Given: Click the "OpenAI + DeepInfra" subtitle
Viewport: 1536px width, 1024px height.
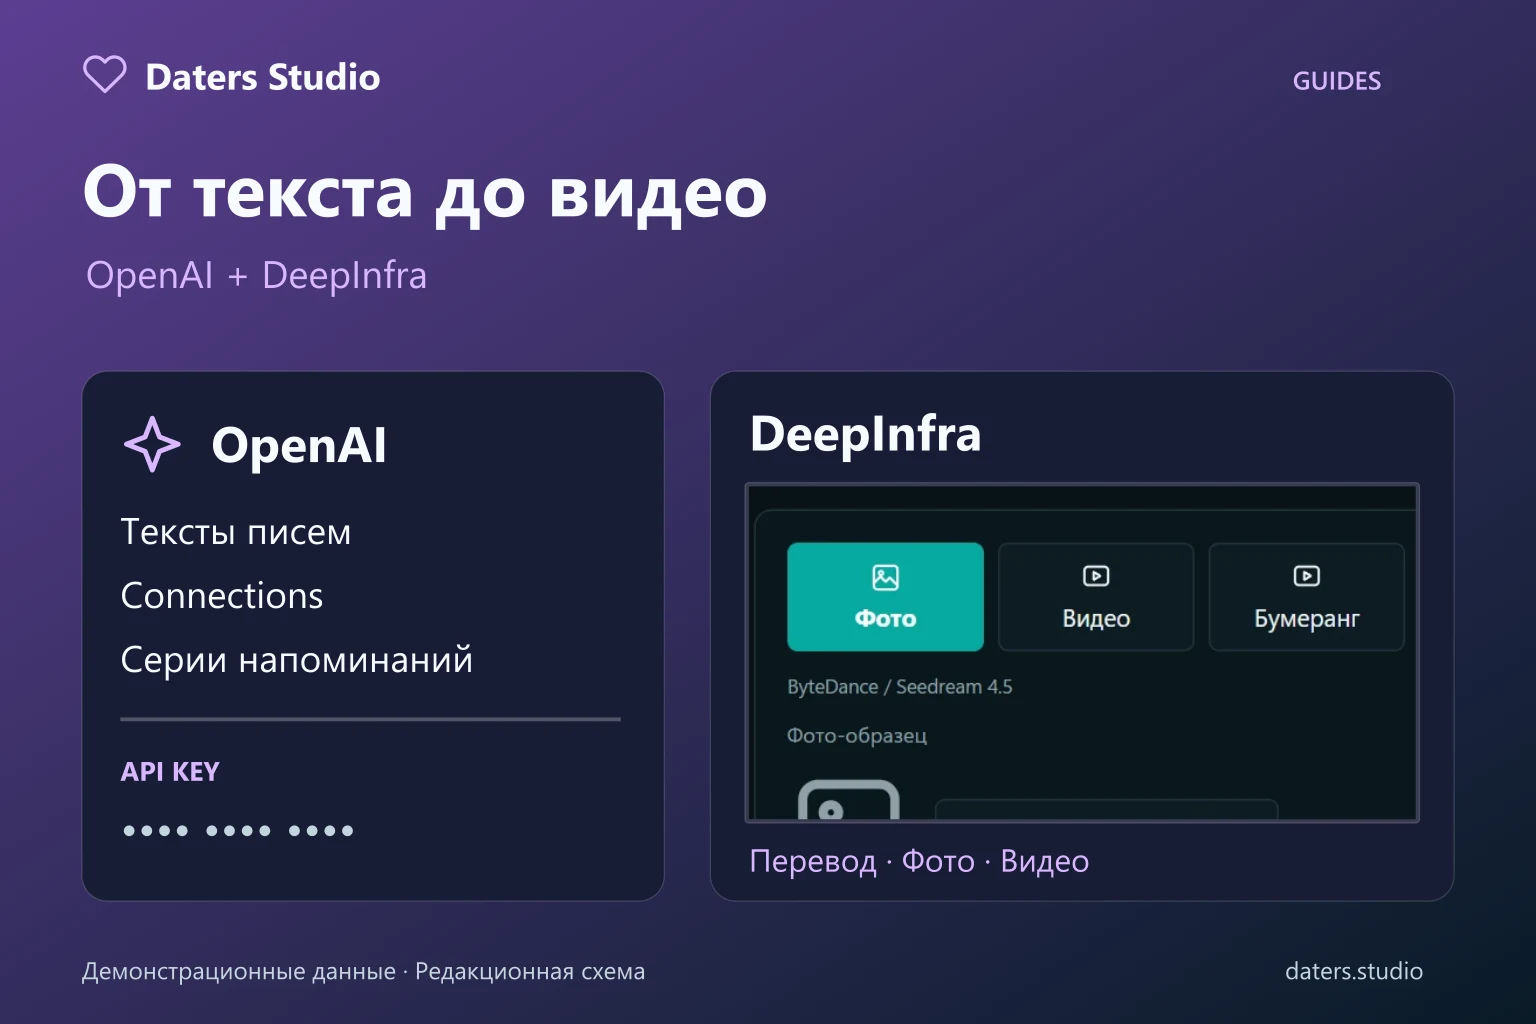Looking at the screenshot, I should pos(257,275).
